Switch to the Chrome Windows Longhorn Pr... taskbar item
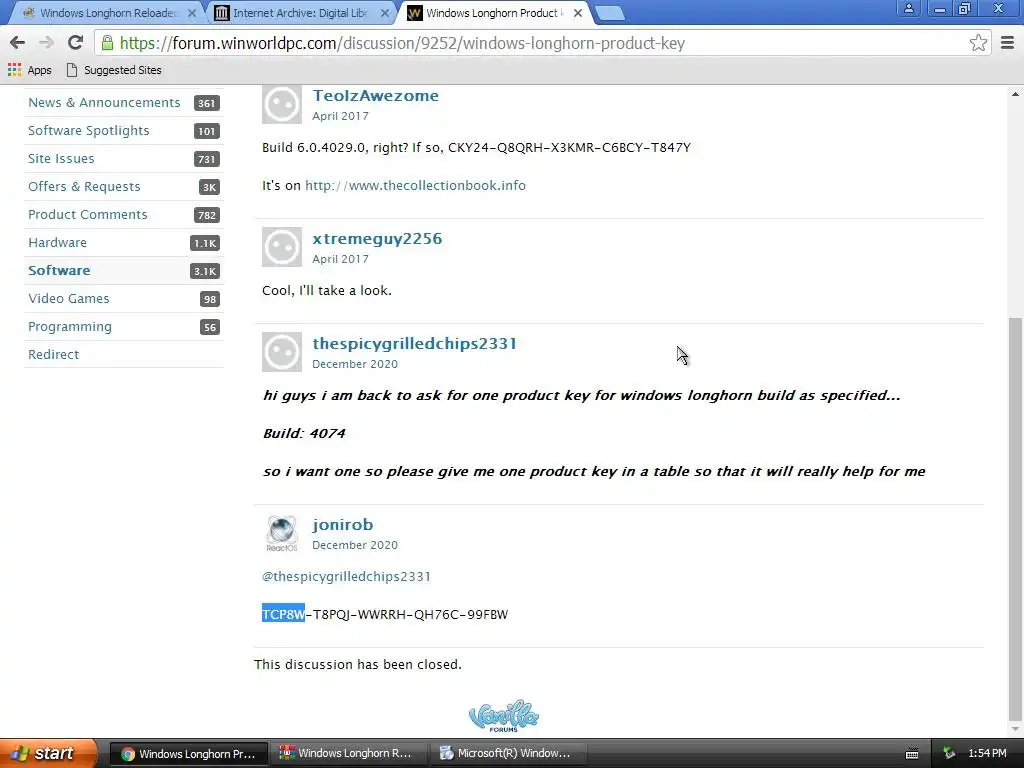The height and width of the screenshot is (768, 1024). coord(188,754)
